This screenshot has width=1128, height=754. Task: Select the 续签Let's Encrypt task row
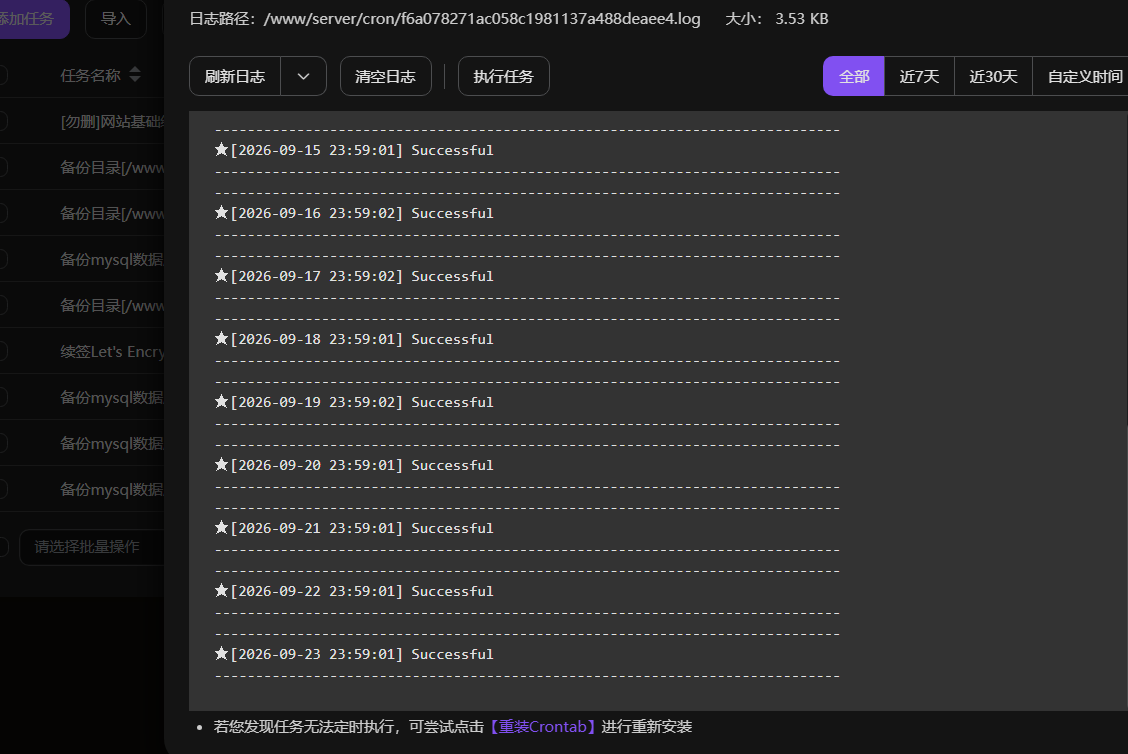point(82,352)
